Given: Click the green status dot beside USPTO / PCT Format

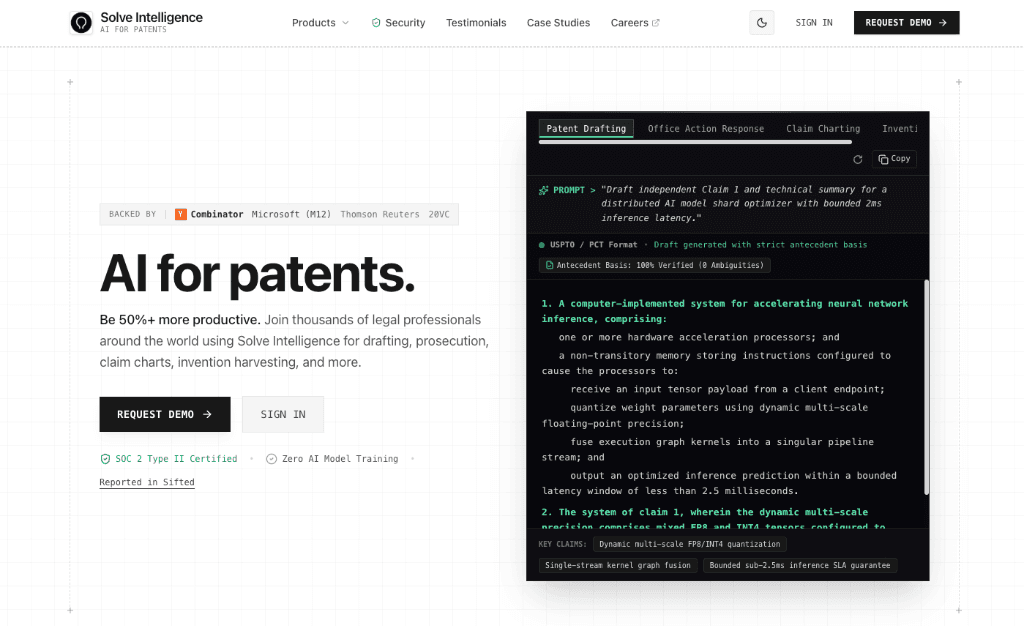Looking at the screenshot, I should [541, 245].
